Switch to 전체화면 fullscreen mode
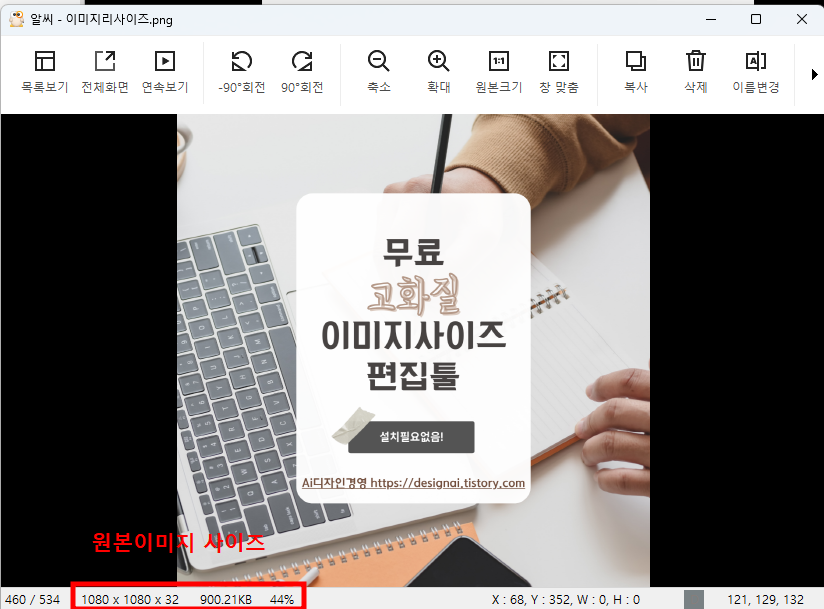 click(105, 72)
